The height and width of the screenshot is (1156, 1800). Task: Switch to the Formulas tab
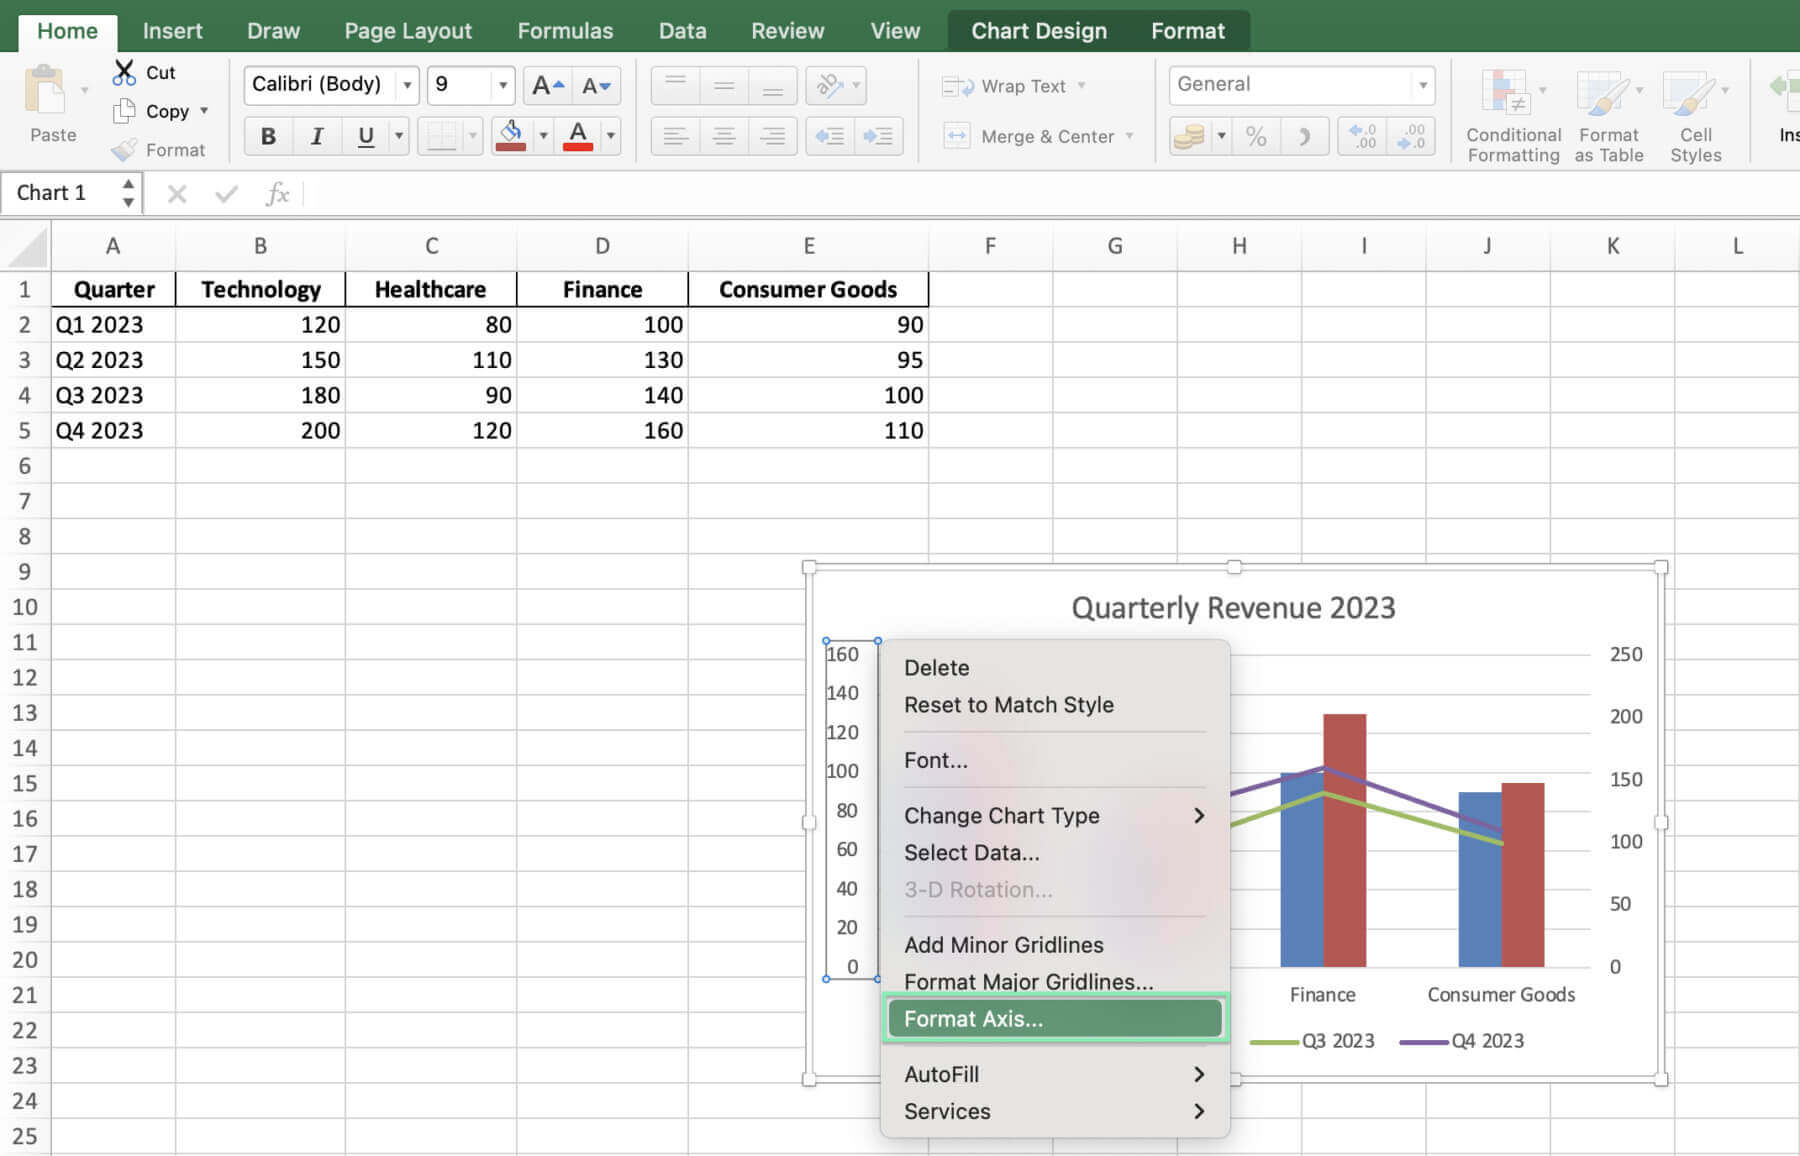pyautogui.click(x=565, y=31)
